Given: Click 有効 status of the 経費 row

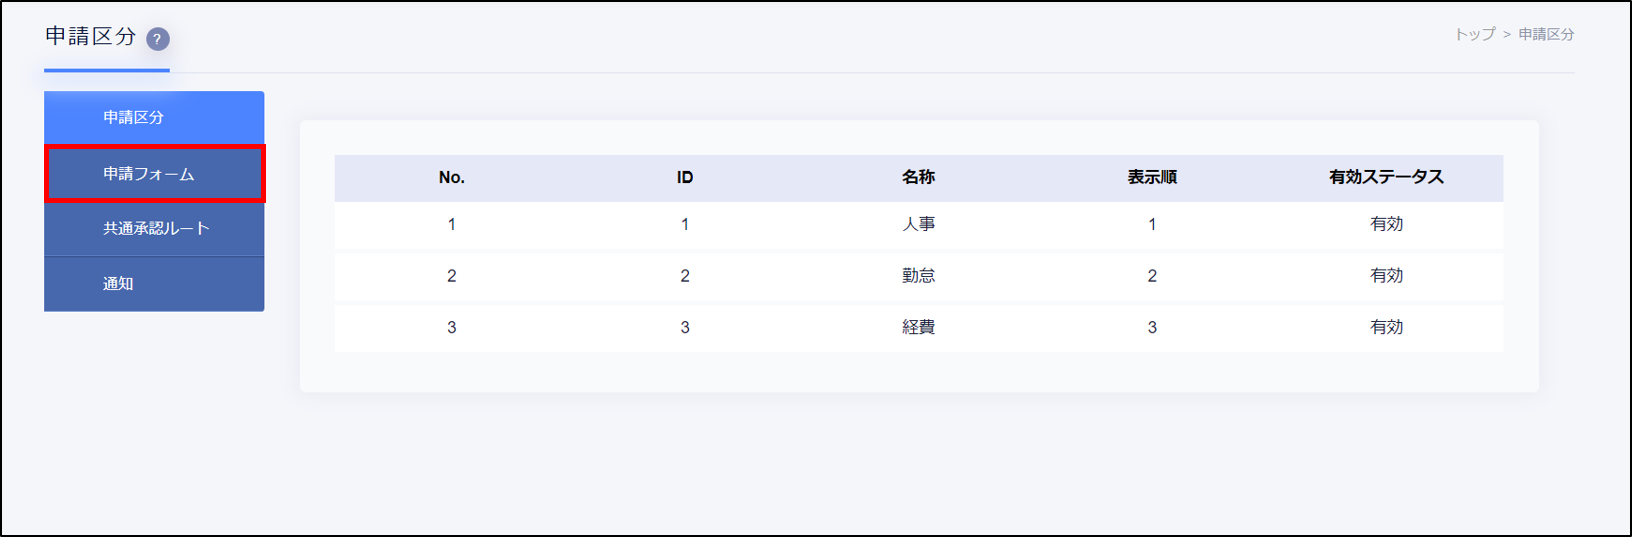Looking at the screenshot, I should (1386, 328).
